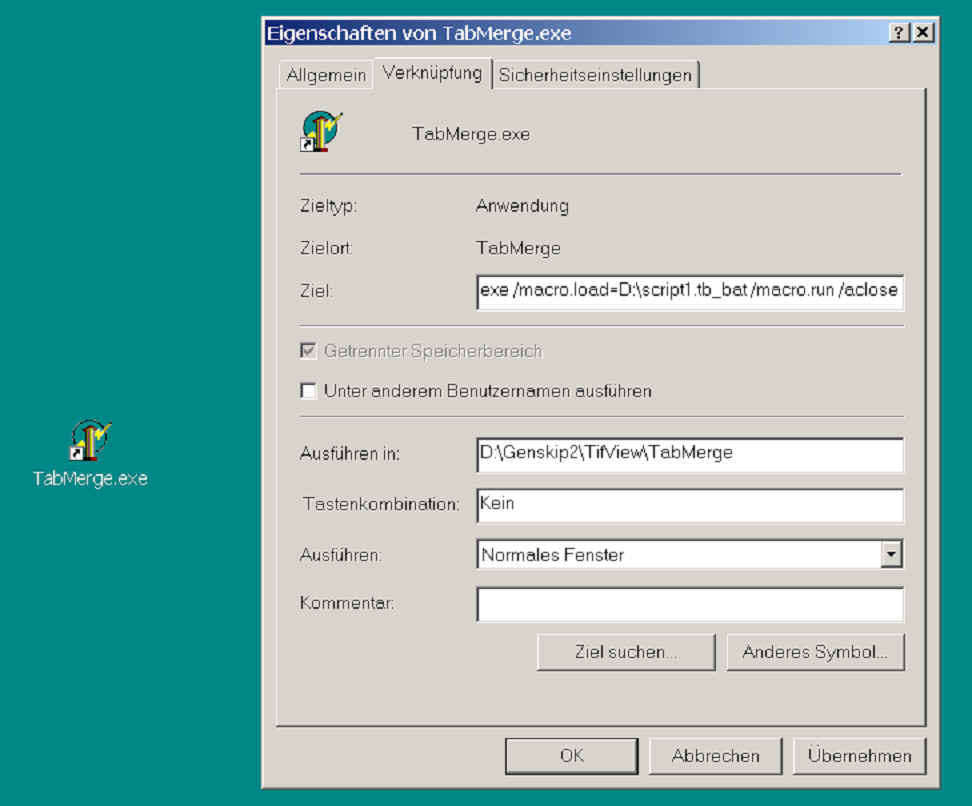Open the Anderes Symbol... dialog
This screenshot has height=806, width=972.
click(x=814, y=652)
